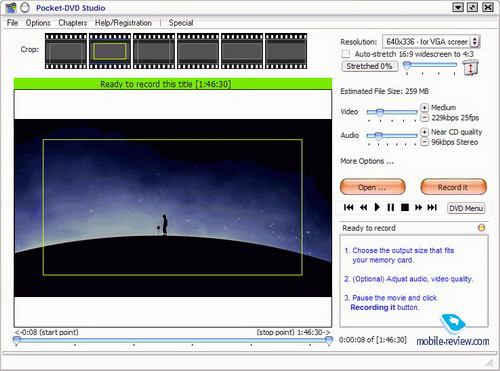500x371 pixels.
Task: Enable Auto-stretch 16:9 widescreen to 4:3
Action: tap(346, 54)
